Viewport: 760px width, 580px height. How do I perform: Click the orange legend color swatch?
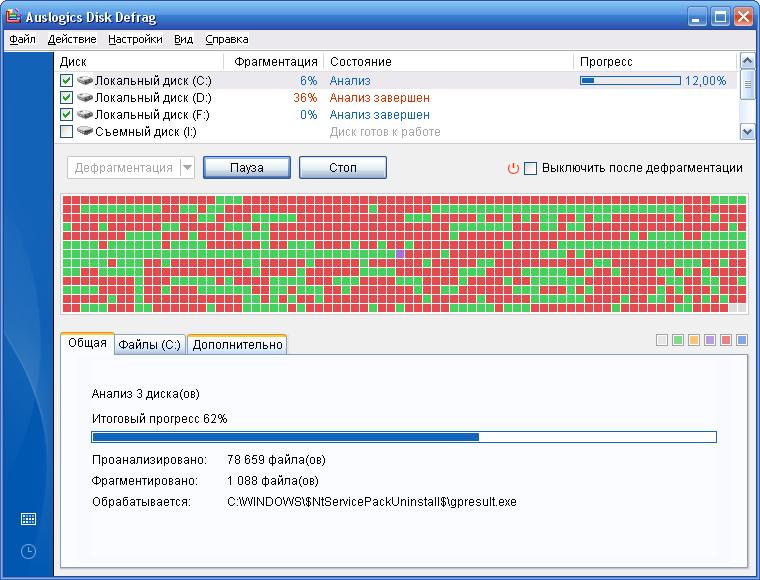[x=694, y=340]
